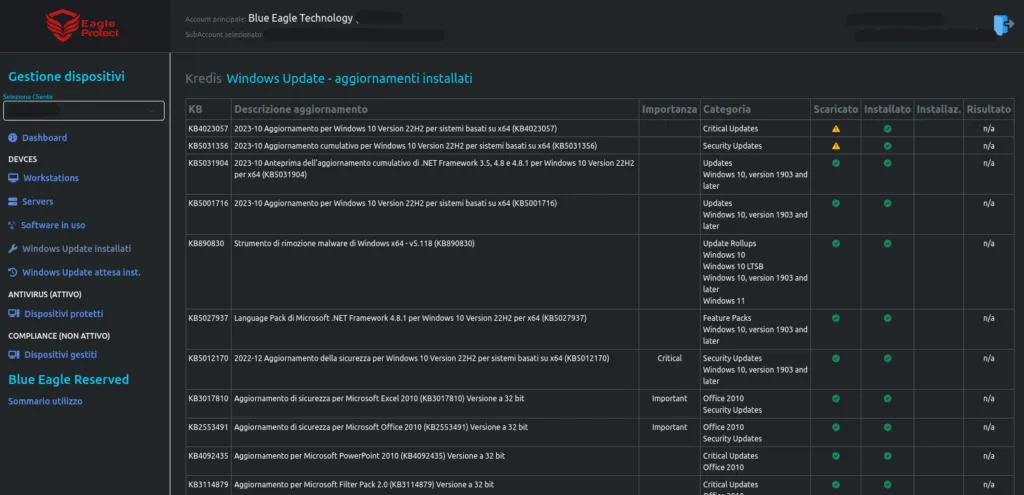
Task: Click the Scaricato column header
Action: (x=836, y=109)
